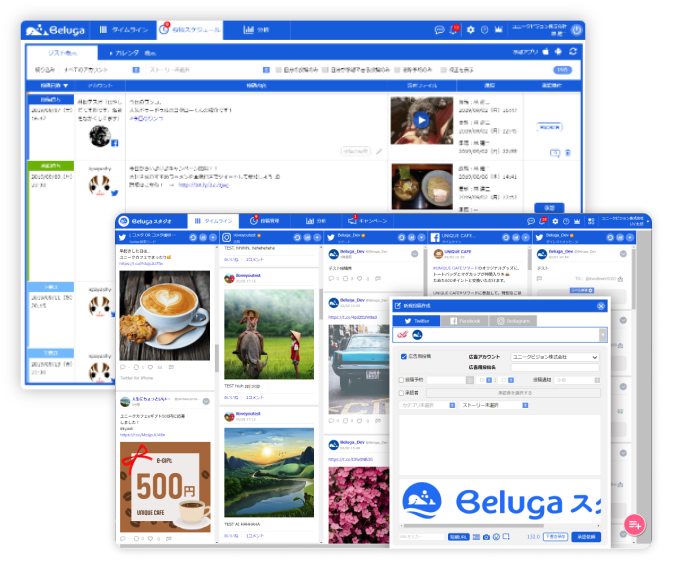Open notifications bell in Beluga Studio header
This screenshot has width=673, height=570.
[543, 221]
